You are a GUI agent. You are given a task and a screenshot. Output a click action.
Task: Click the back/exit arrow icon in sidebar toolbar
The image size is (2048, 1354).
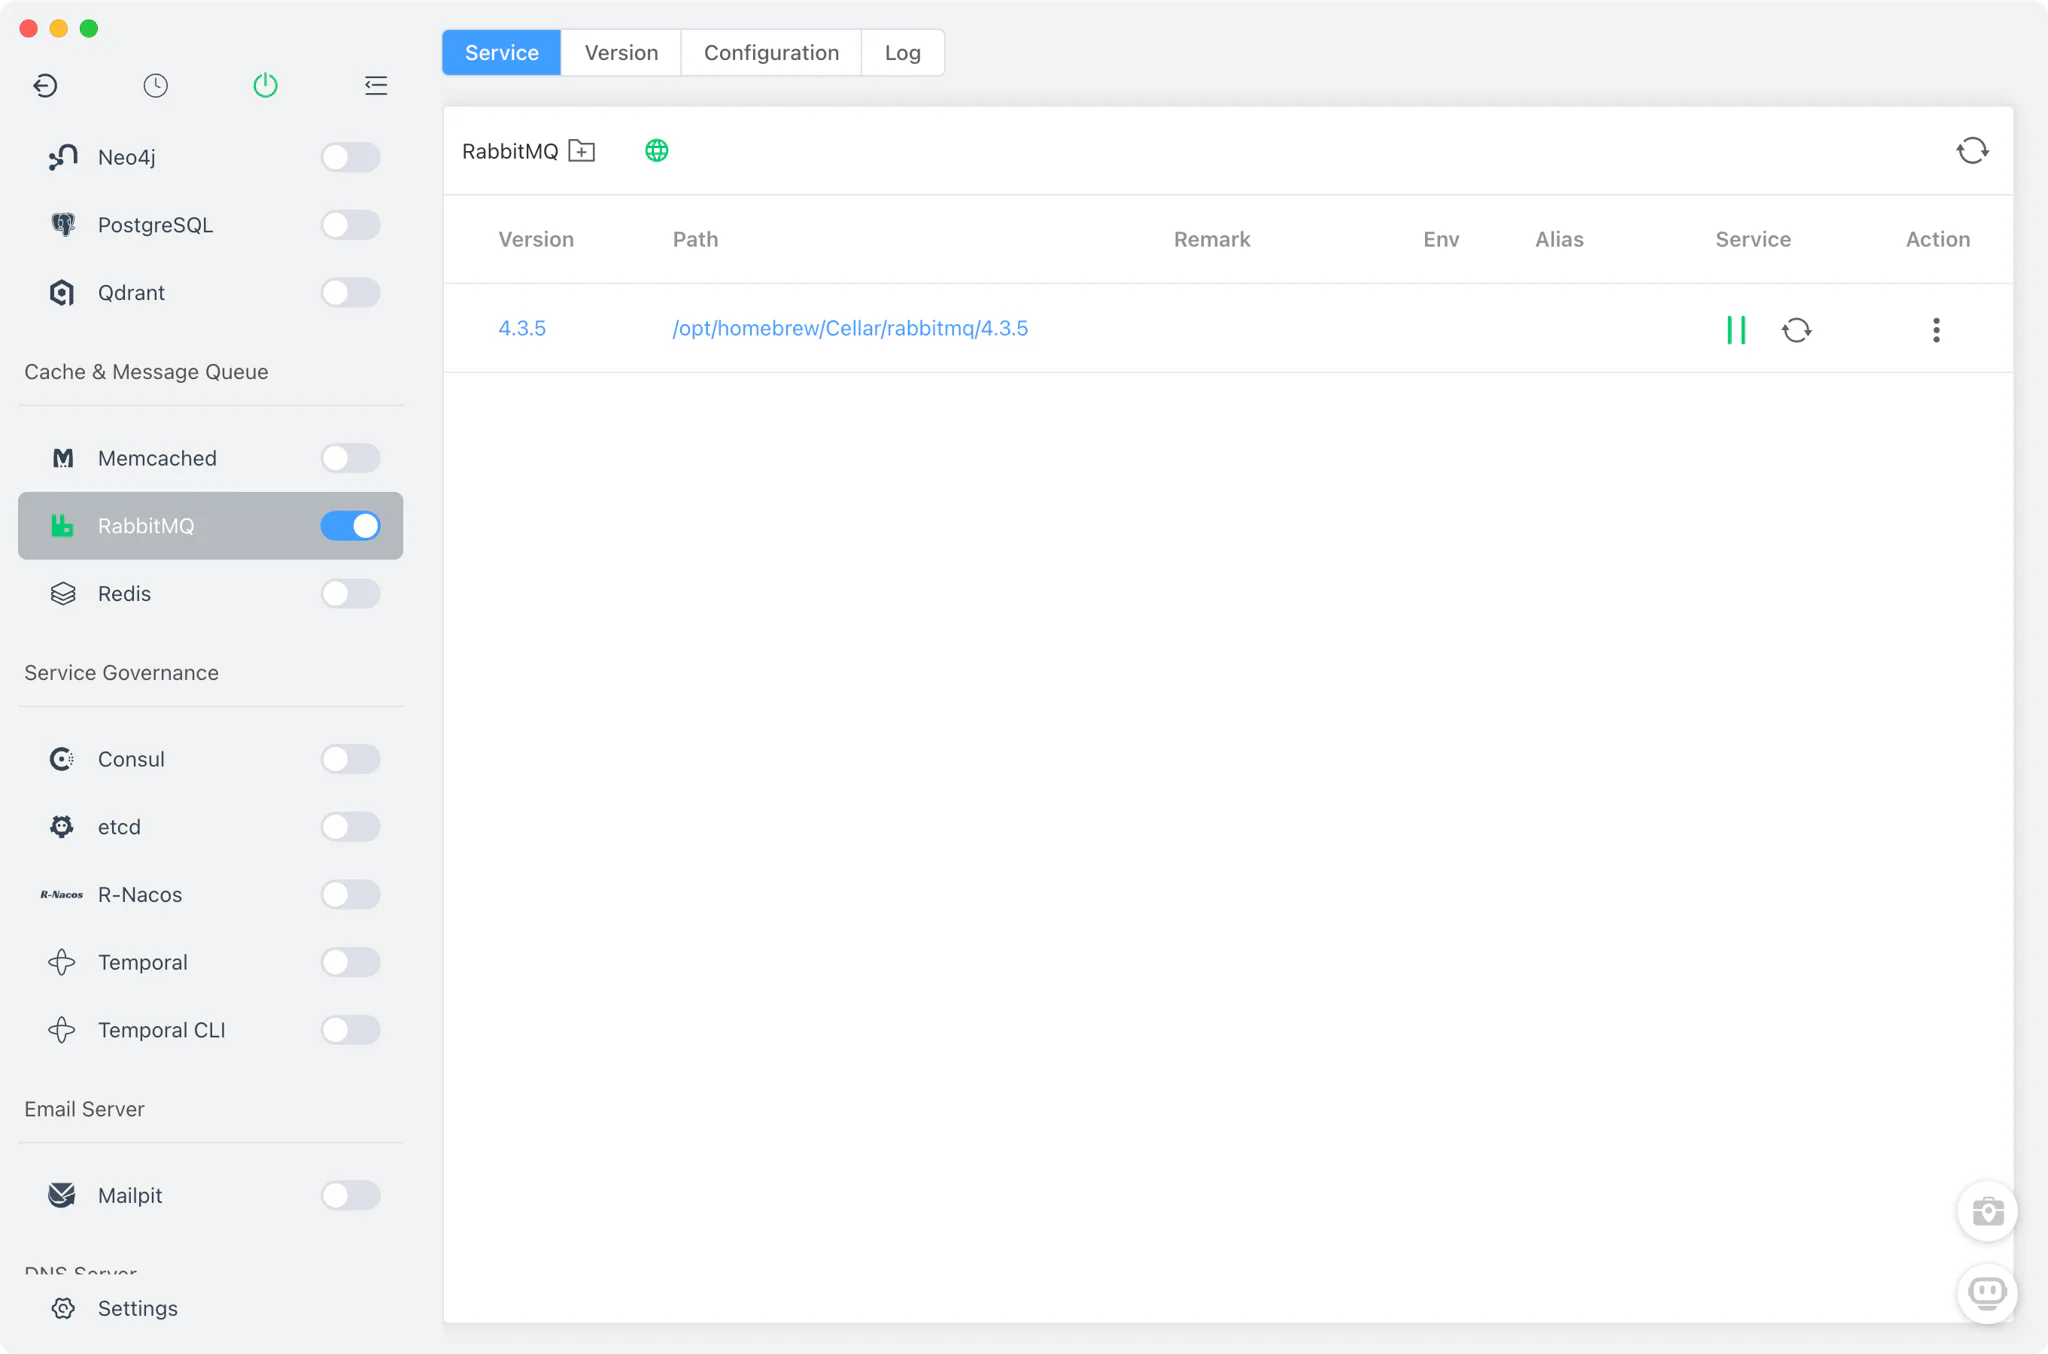coord(45,85)
